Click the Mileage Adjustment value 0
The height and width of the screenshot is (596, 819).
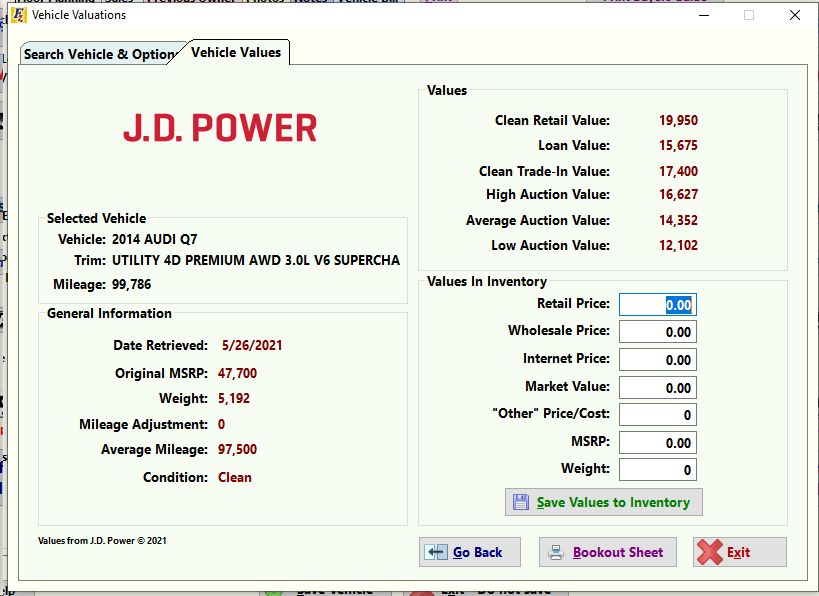pos(221,424)
